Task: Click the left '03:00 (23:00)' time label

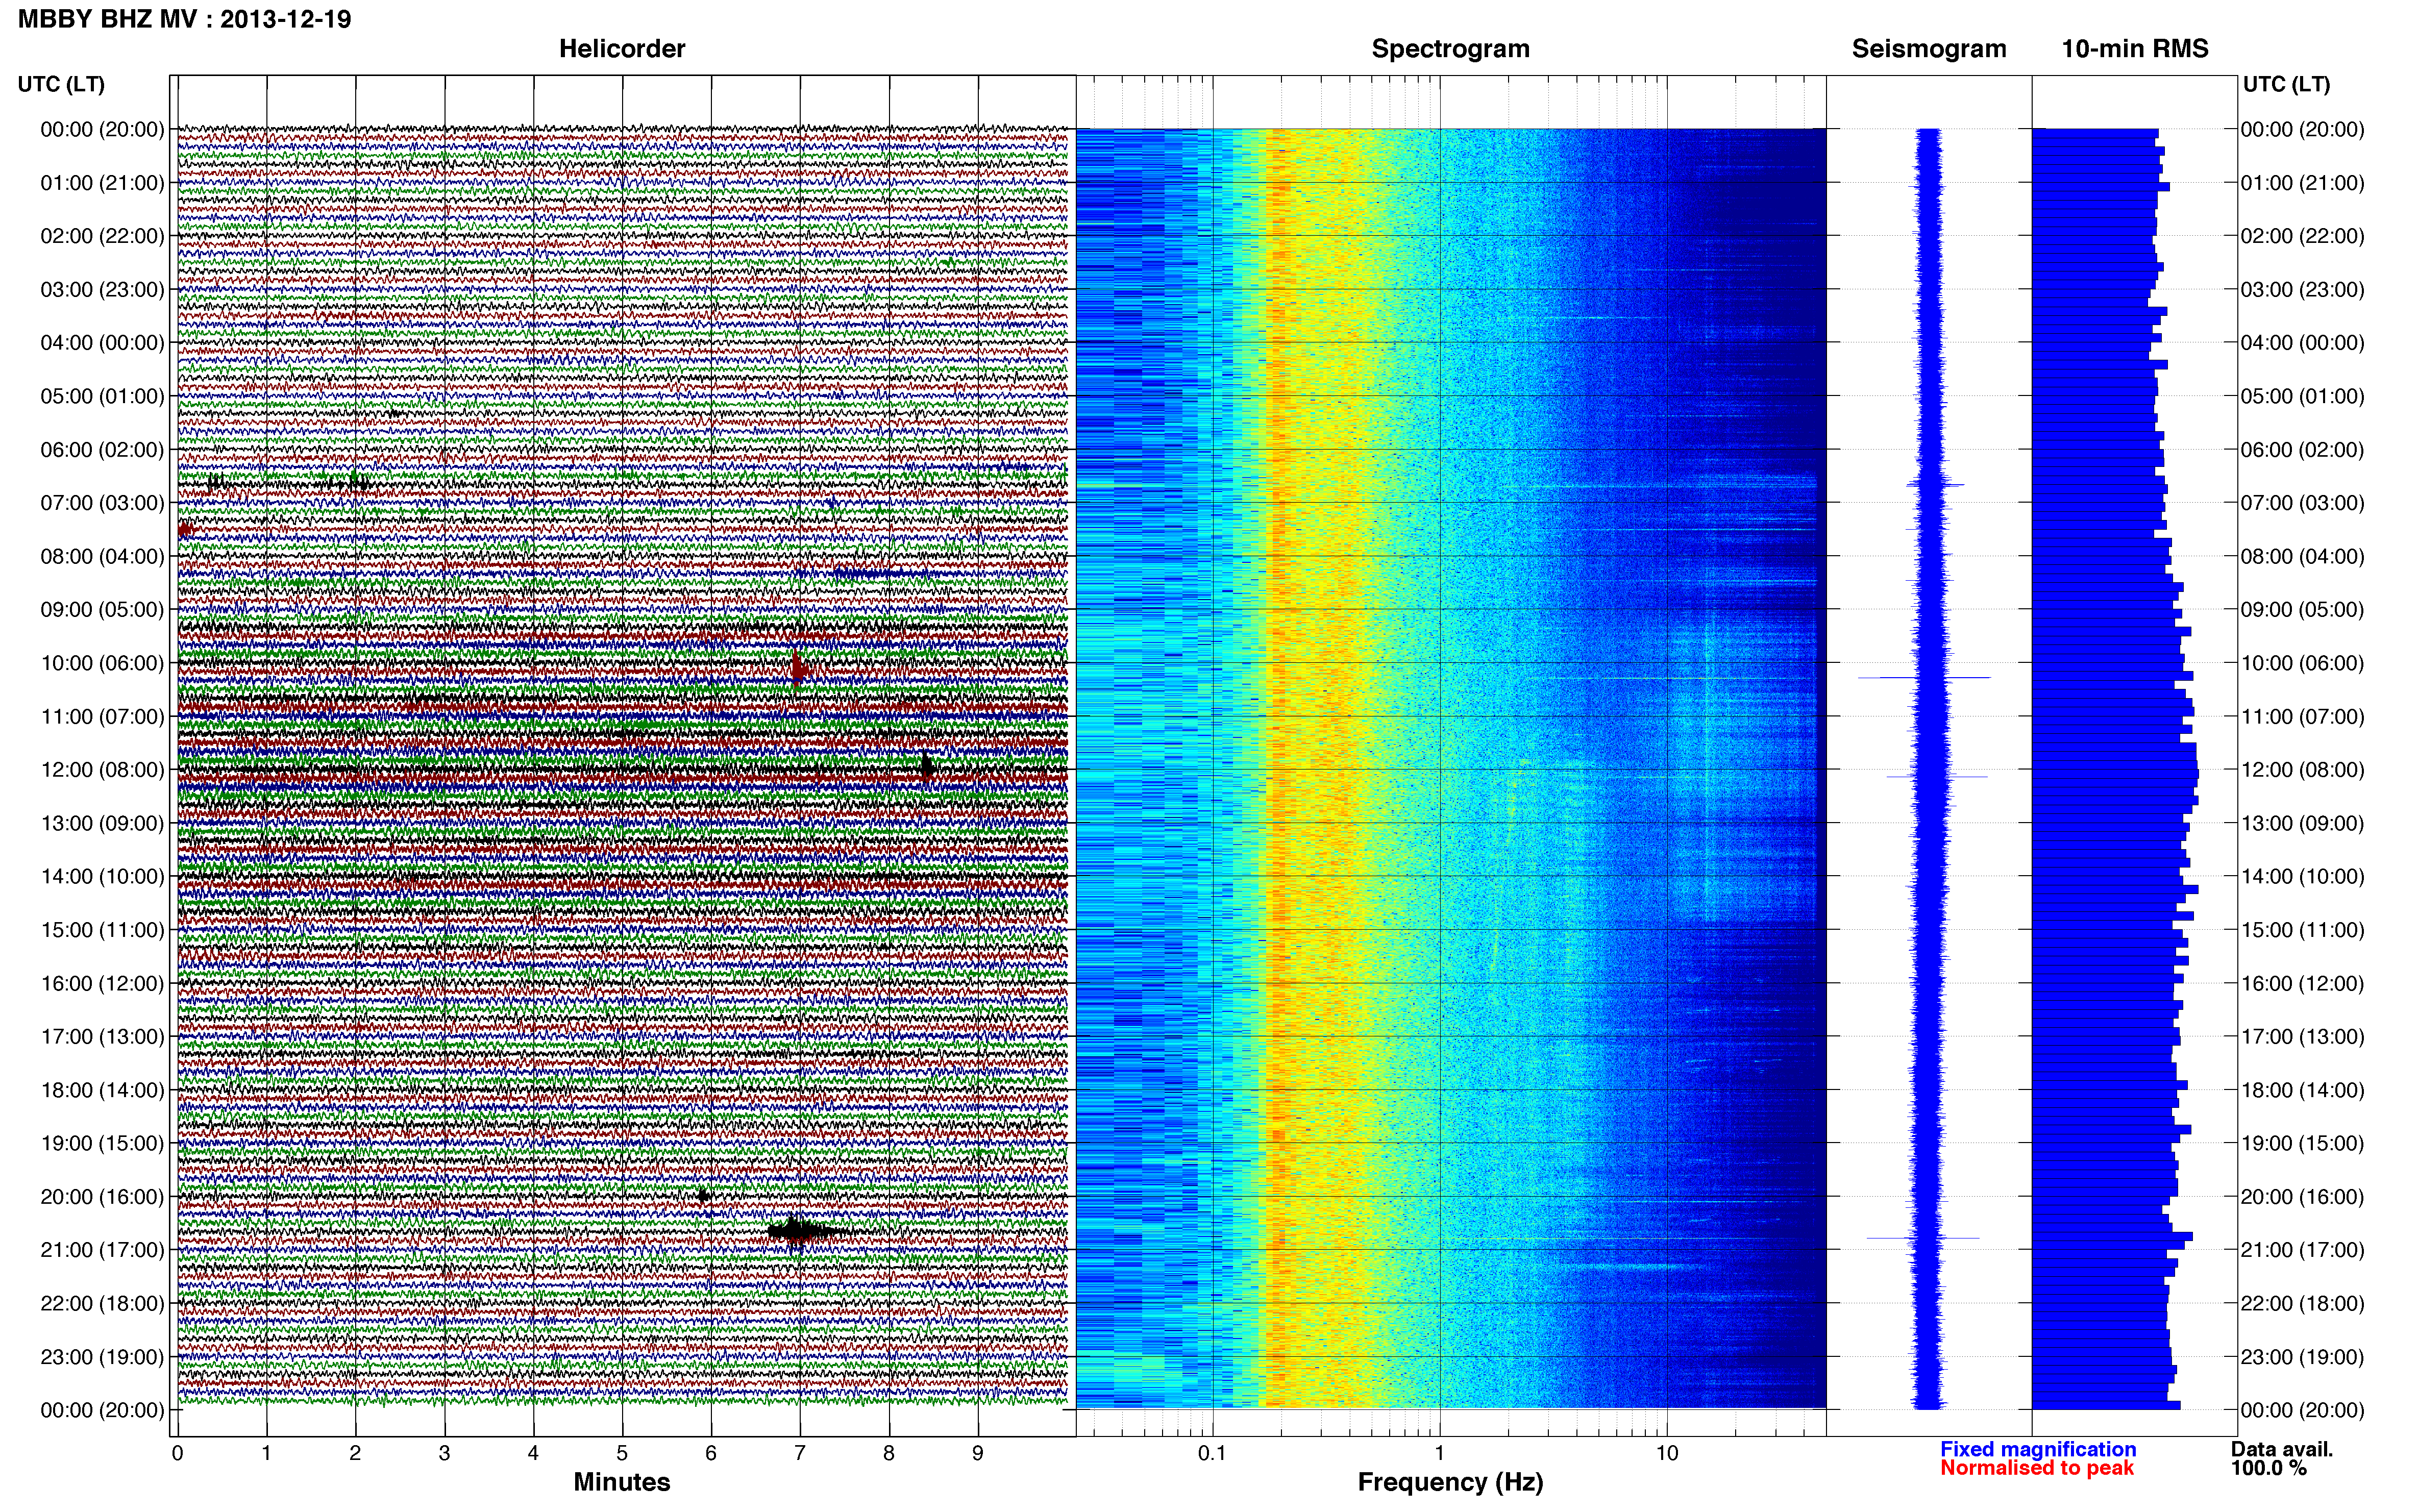Action: pyautogui.click(x=102, y=290)
